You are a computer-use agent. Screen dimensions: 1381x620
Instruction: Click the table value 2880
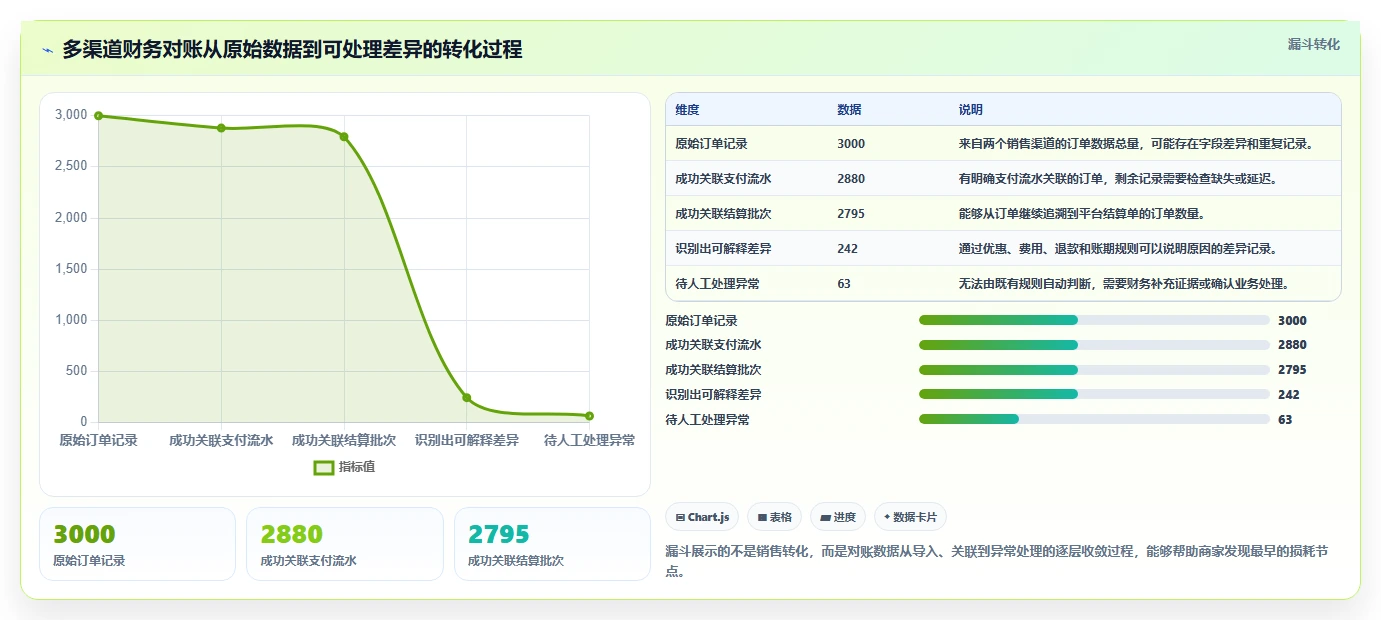click(x=851, y=179)
